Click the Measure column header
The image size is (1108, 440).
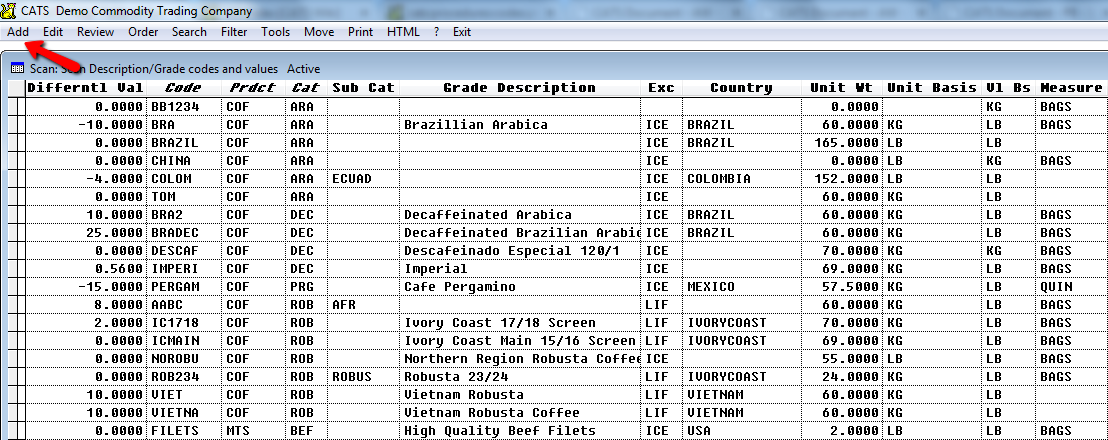[1071, 88]
